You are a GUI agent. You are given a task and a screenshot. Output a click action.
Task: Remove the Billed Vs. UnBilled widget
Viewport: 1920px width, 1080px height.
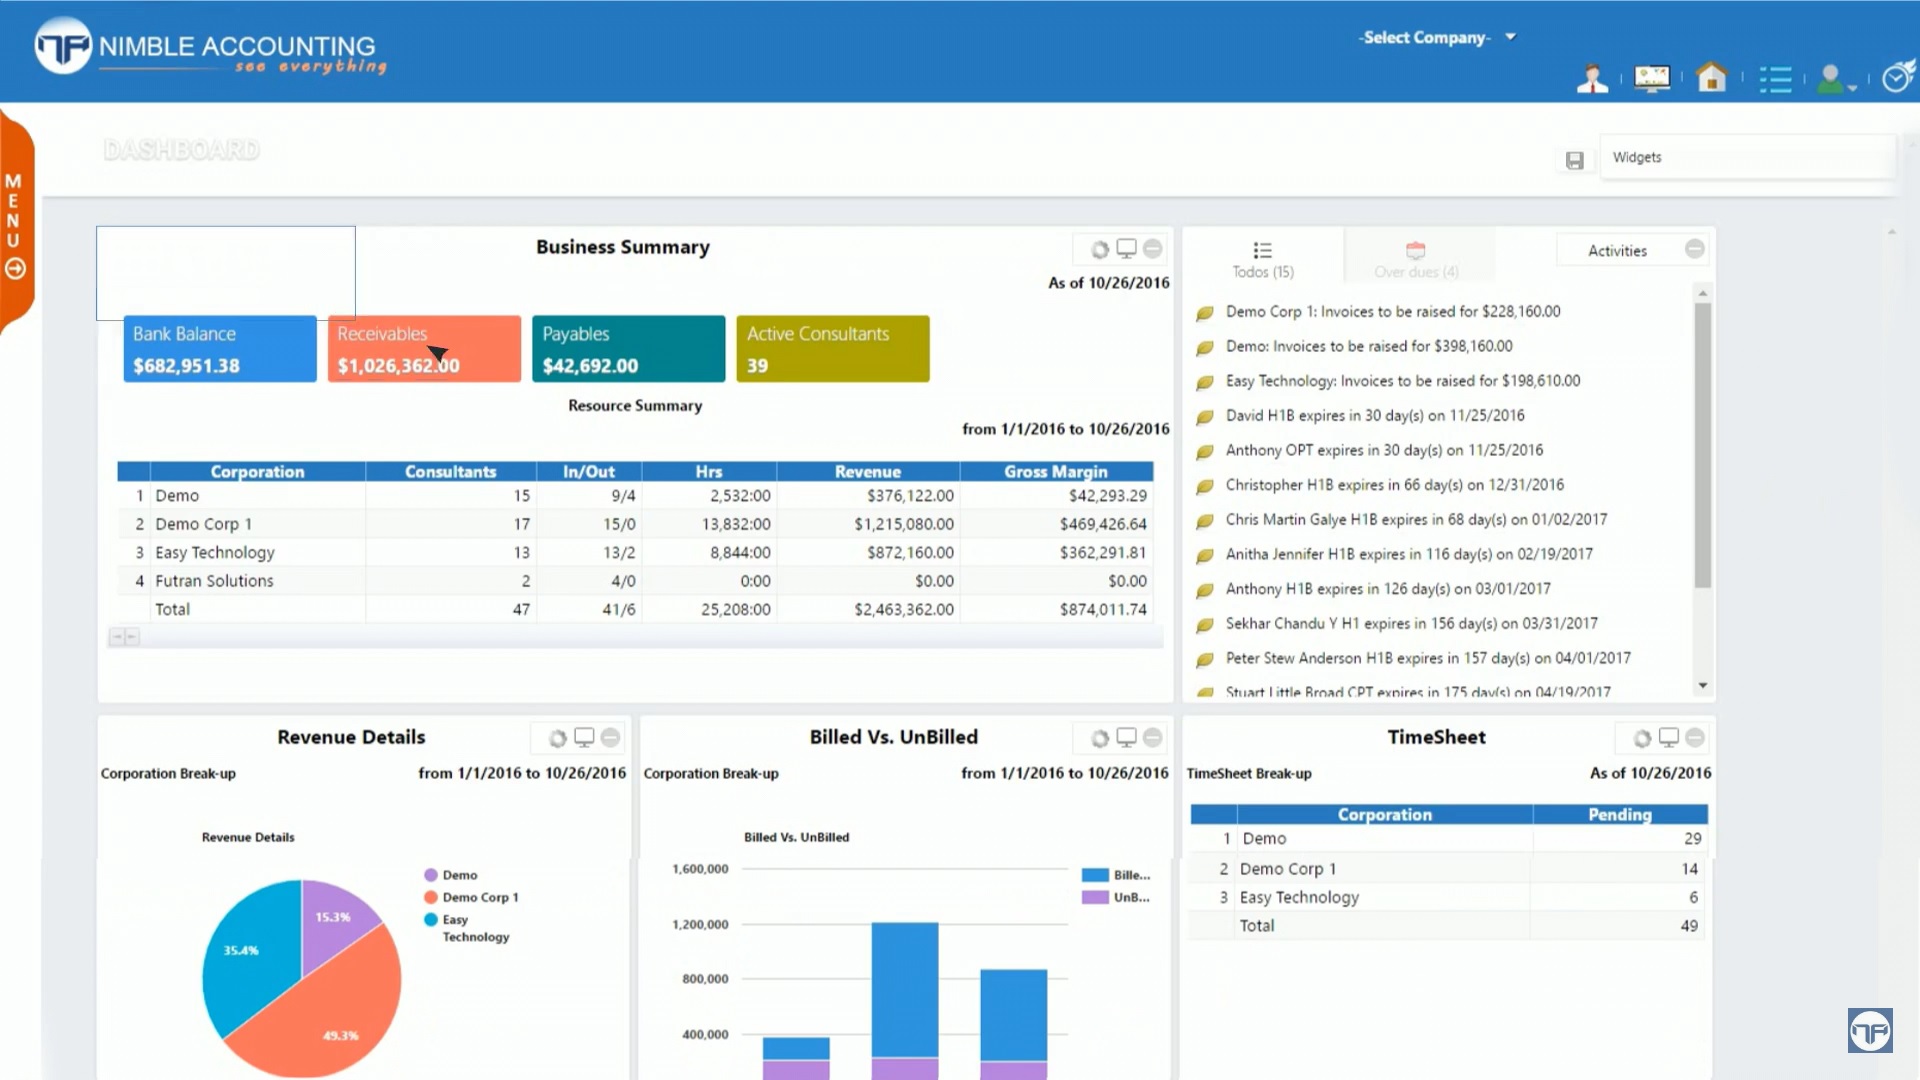point(1153,737)
